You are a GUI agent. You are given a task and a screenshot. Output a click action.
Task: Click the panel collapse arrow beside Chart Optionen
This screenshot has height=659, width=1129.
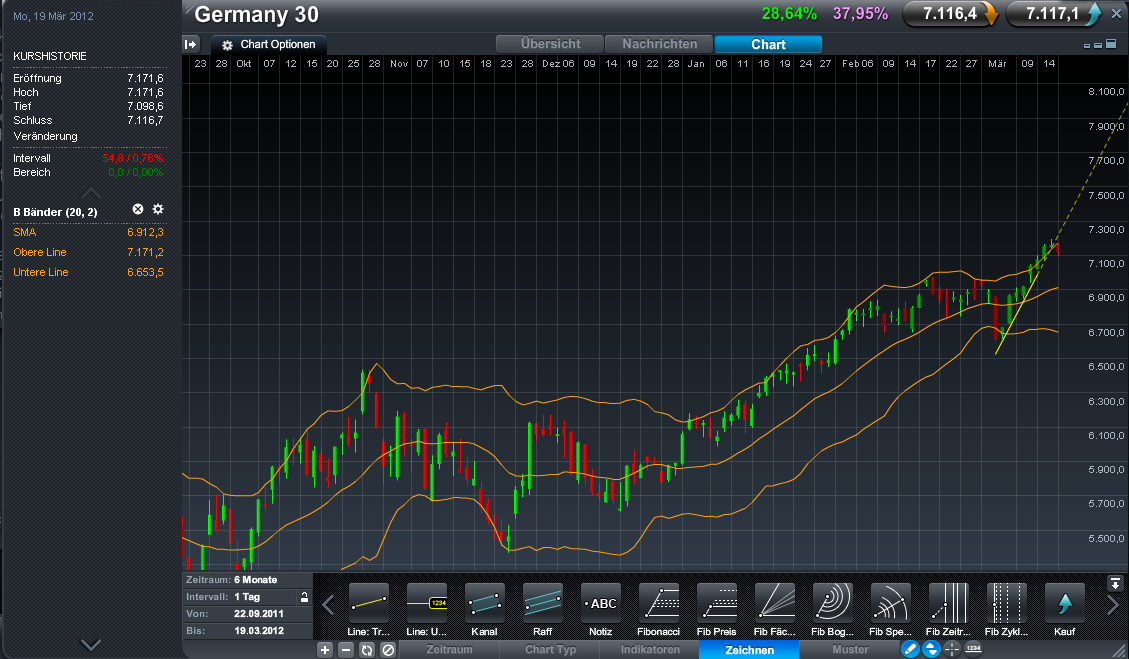(191, 45)
